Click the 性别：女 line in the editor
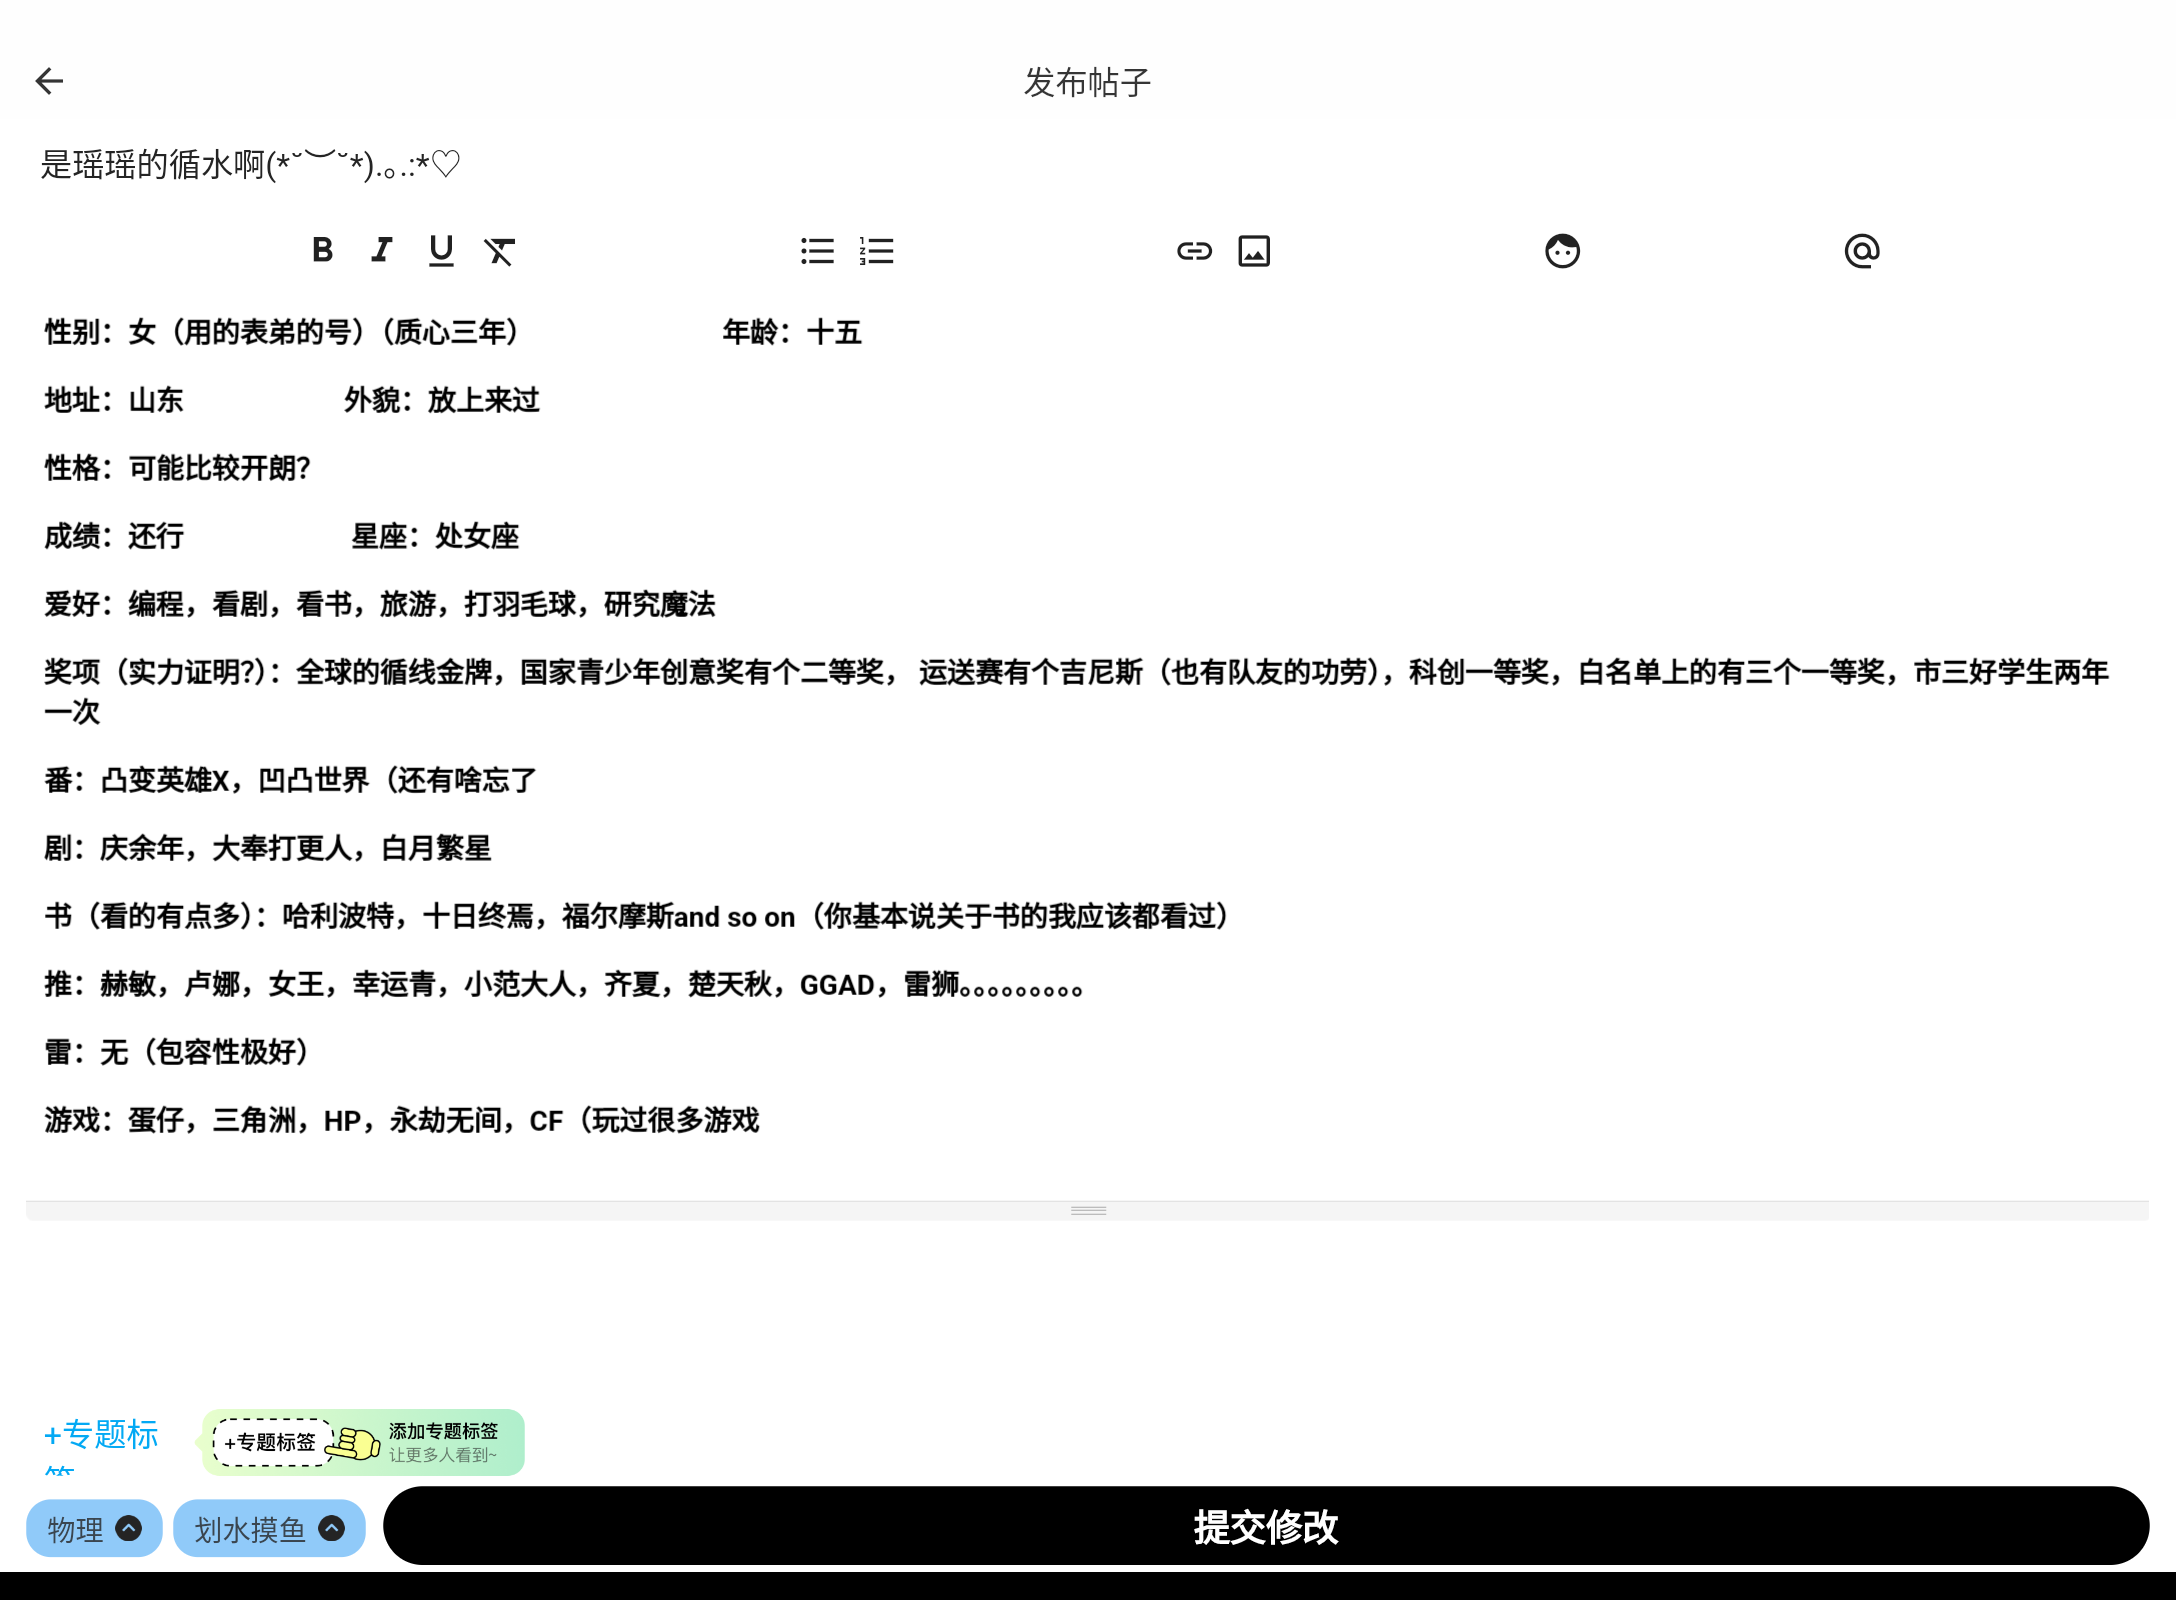This screenshot has width=2176, height=1600. [281, 332]
